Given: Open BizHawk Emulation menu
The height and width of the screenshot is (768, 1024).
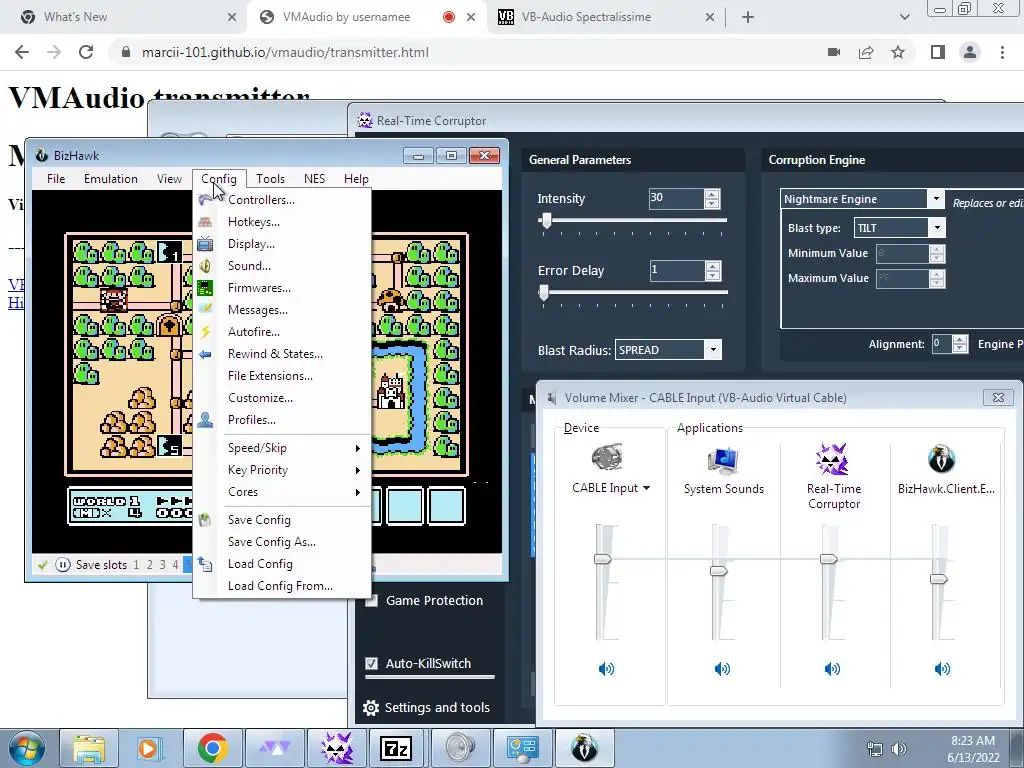Looking at the screenshot, I should [110, 179].
